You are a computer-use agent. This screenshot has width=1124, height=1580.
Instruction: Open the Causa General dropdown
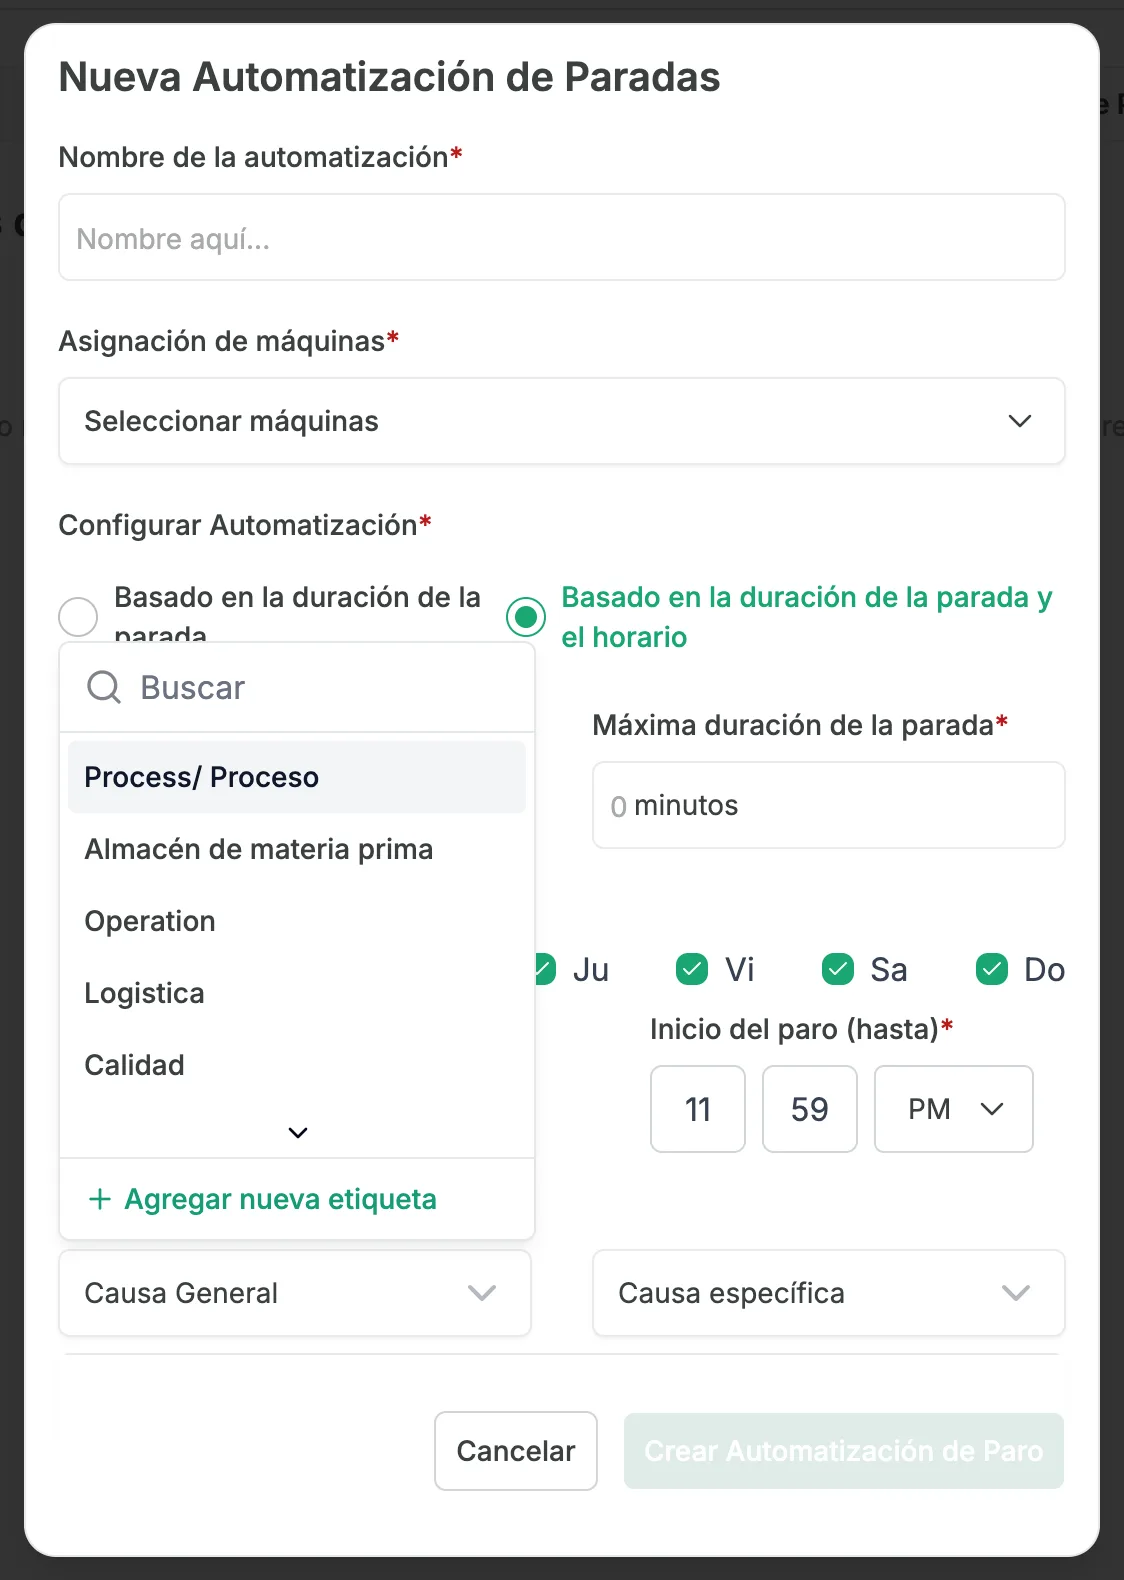click(295, 1293)
